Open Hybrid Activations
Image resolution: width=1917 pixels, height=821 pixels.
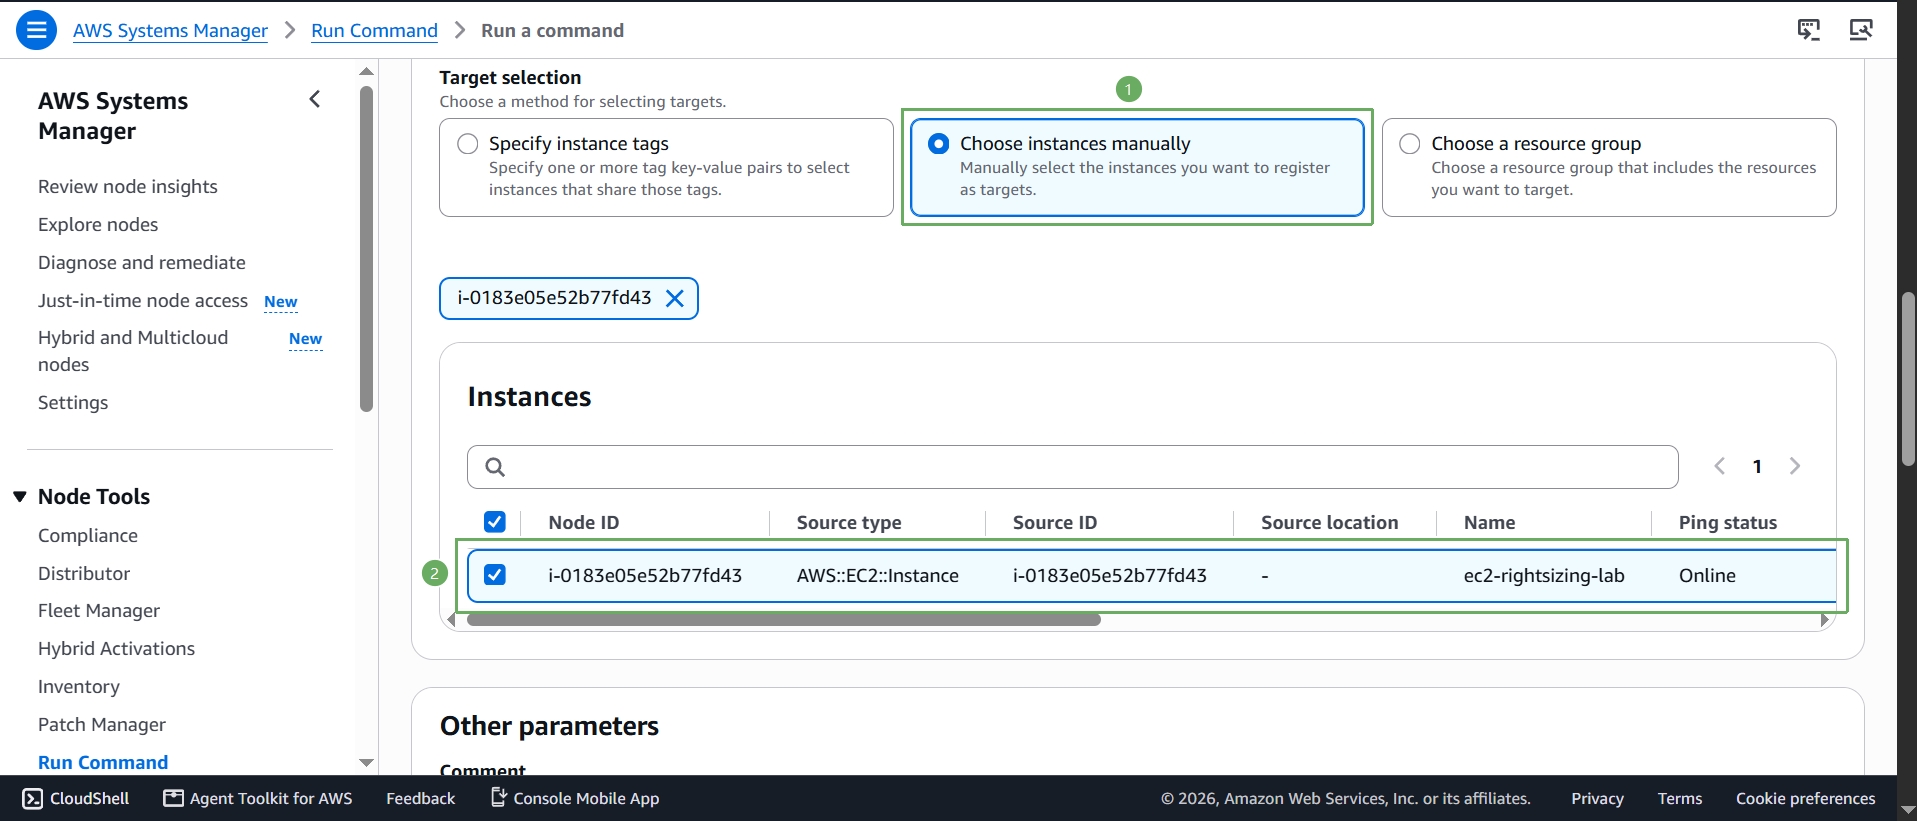point(117,649)
